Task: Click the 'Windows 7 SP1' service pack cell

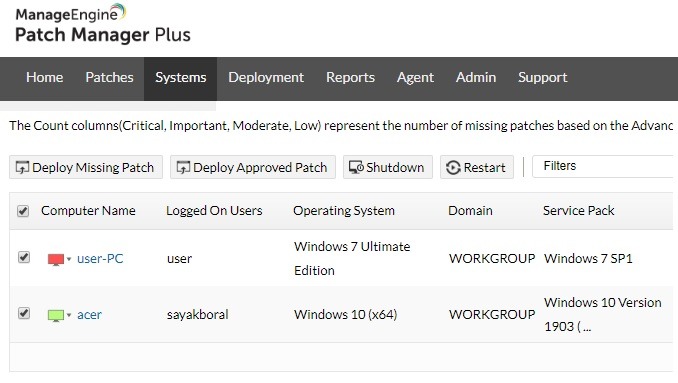Action: pos(588,259)
